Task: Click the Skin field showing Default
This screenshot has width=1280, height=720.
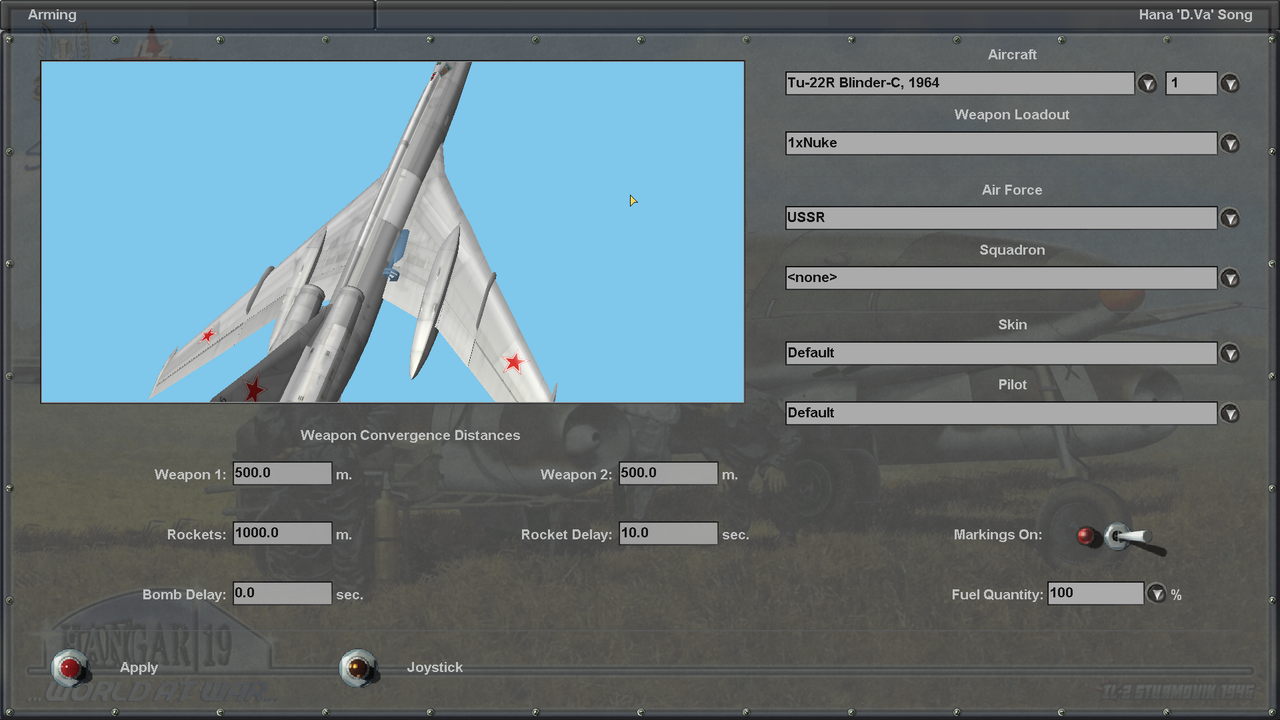Action: pos(1001,353)
